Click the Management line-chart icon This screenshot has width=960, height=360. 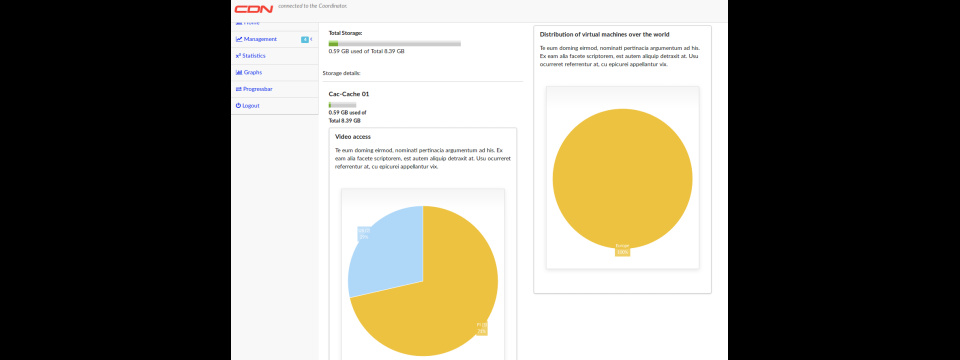tap(239, 39)
